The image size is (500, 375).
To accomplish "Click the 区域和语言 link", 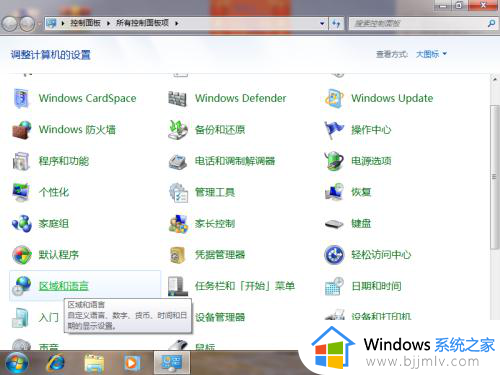I will pos(63,286).
